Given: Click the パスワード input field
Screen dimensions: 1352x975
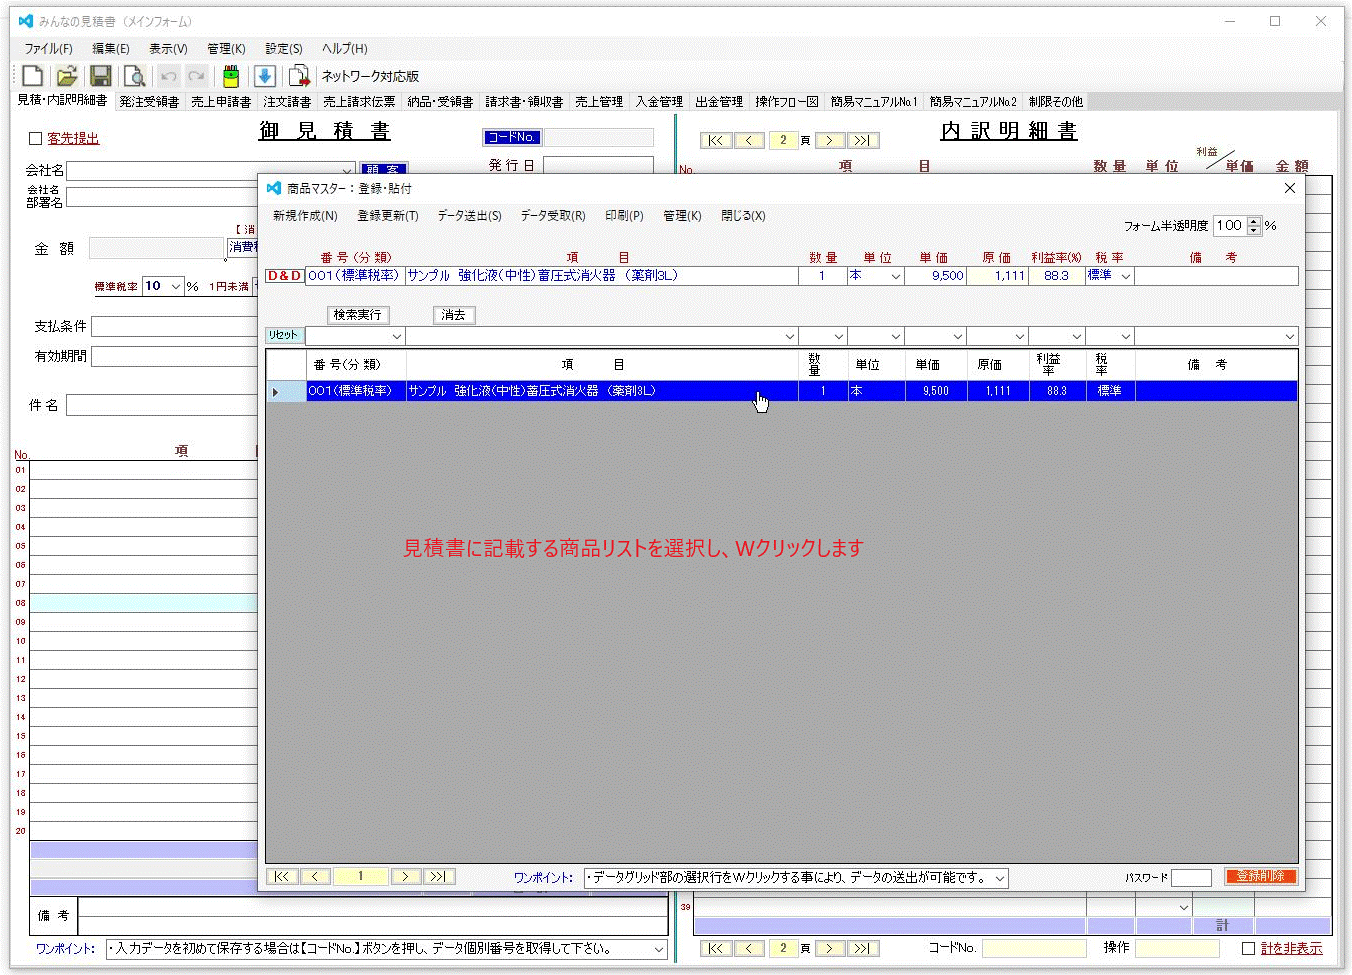Looking at the screenshot, I should 1191,878.
